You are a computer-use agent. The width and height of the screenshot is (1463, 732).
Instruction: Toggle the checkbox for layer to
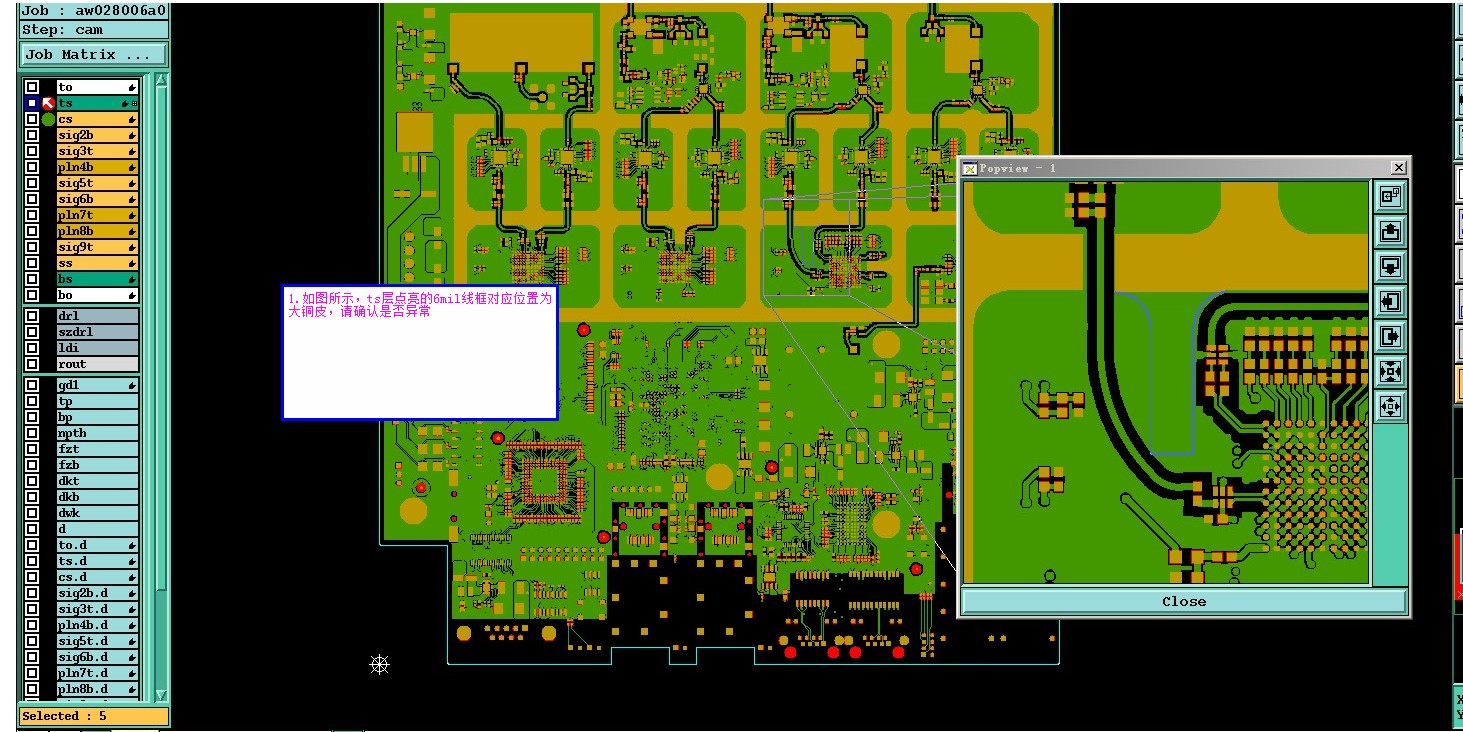(x=32, y=87)
